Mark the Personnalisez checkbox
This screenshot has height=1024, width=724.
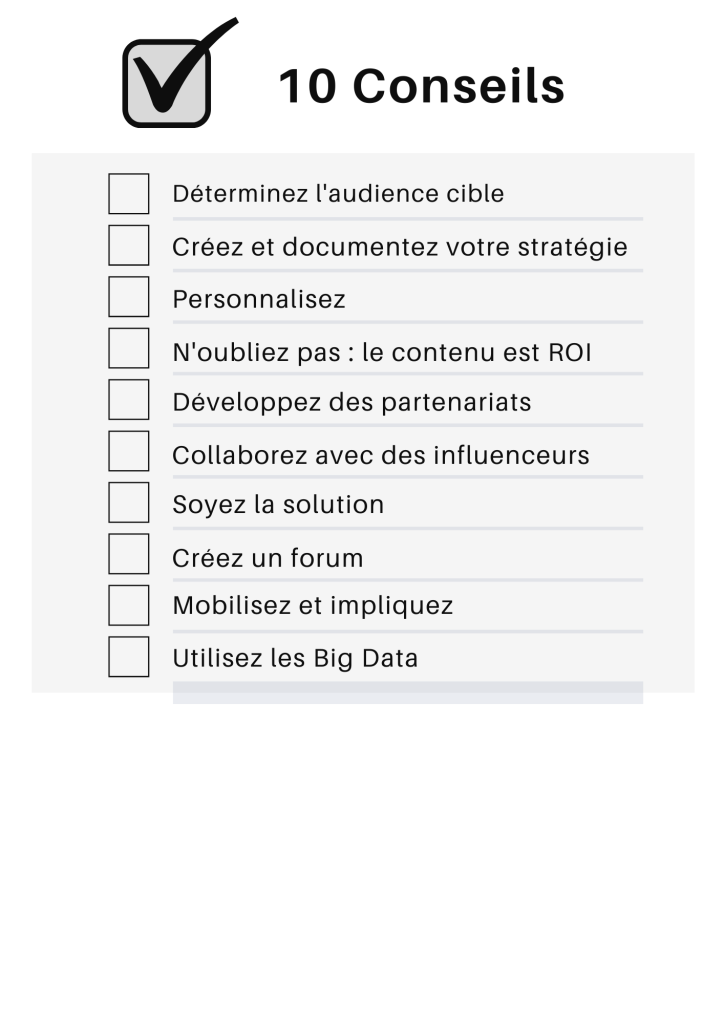(x=129, y=296)
